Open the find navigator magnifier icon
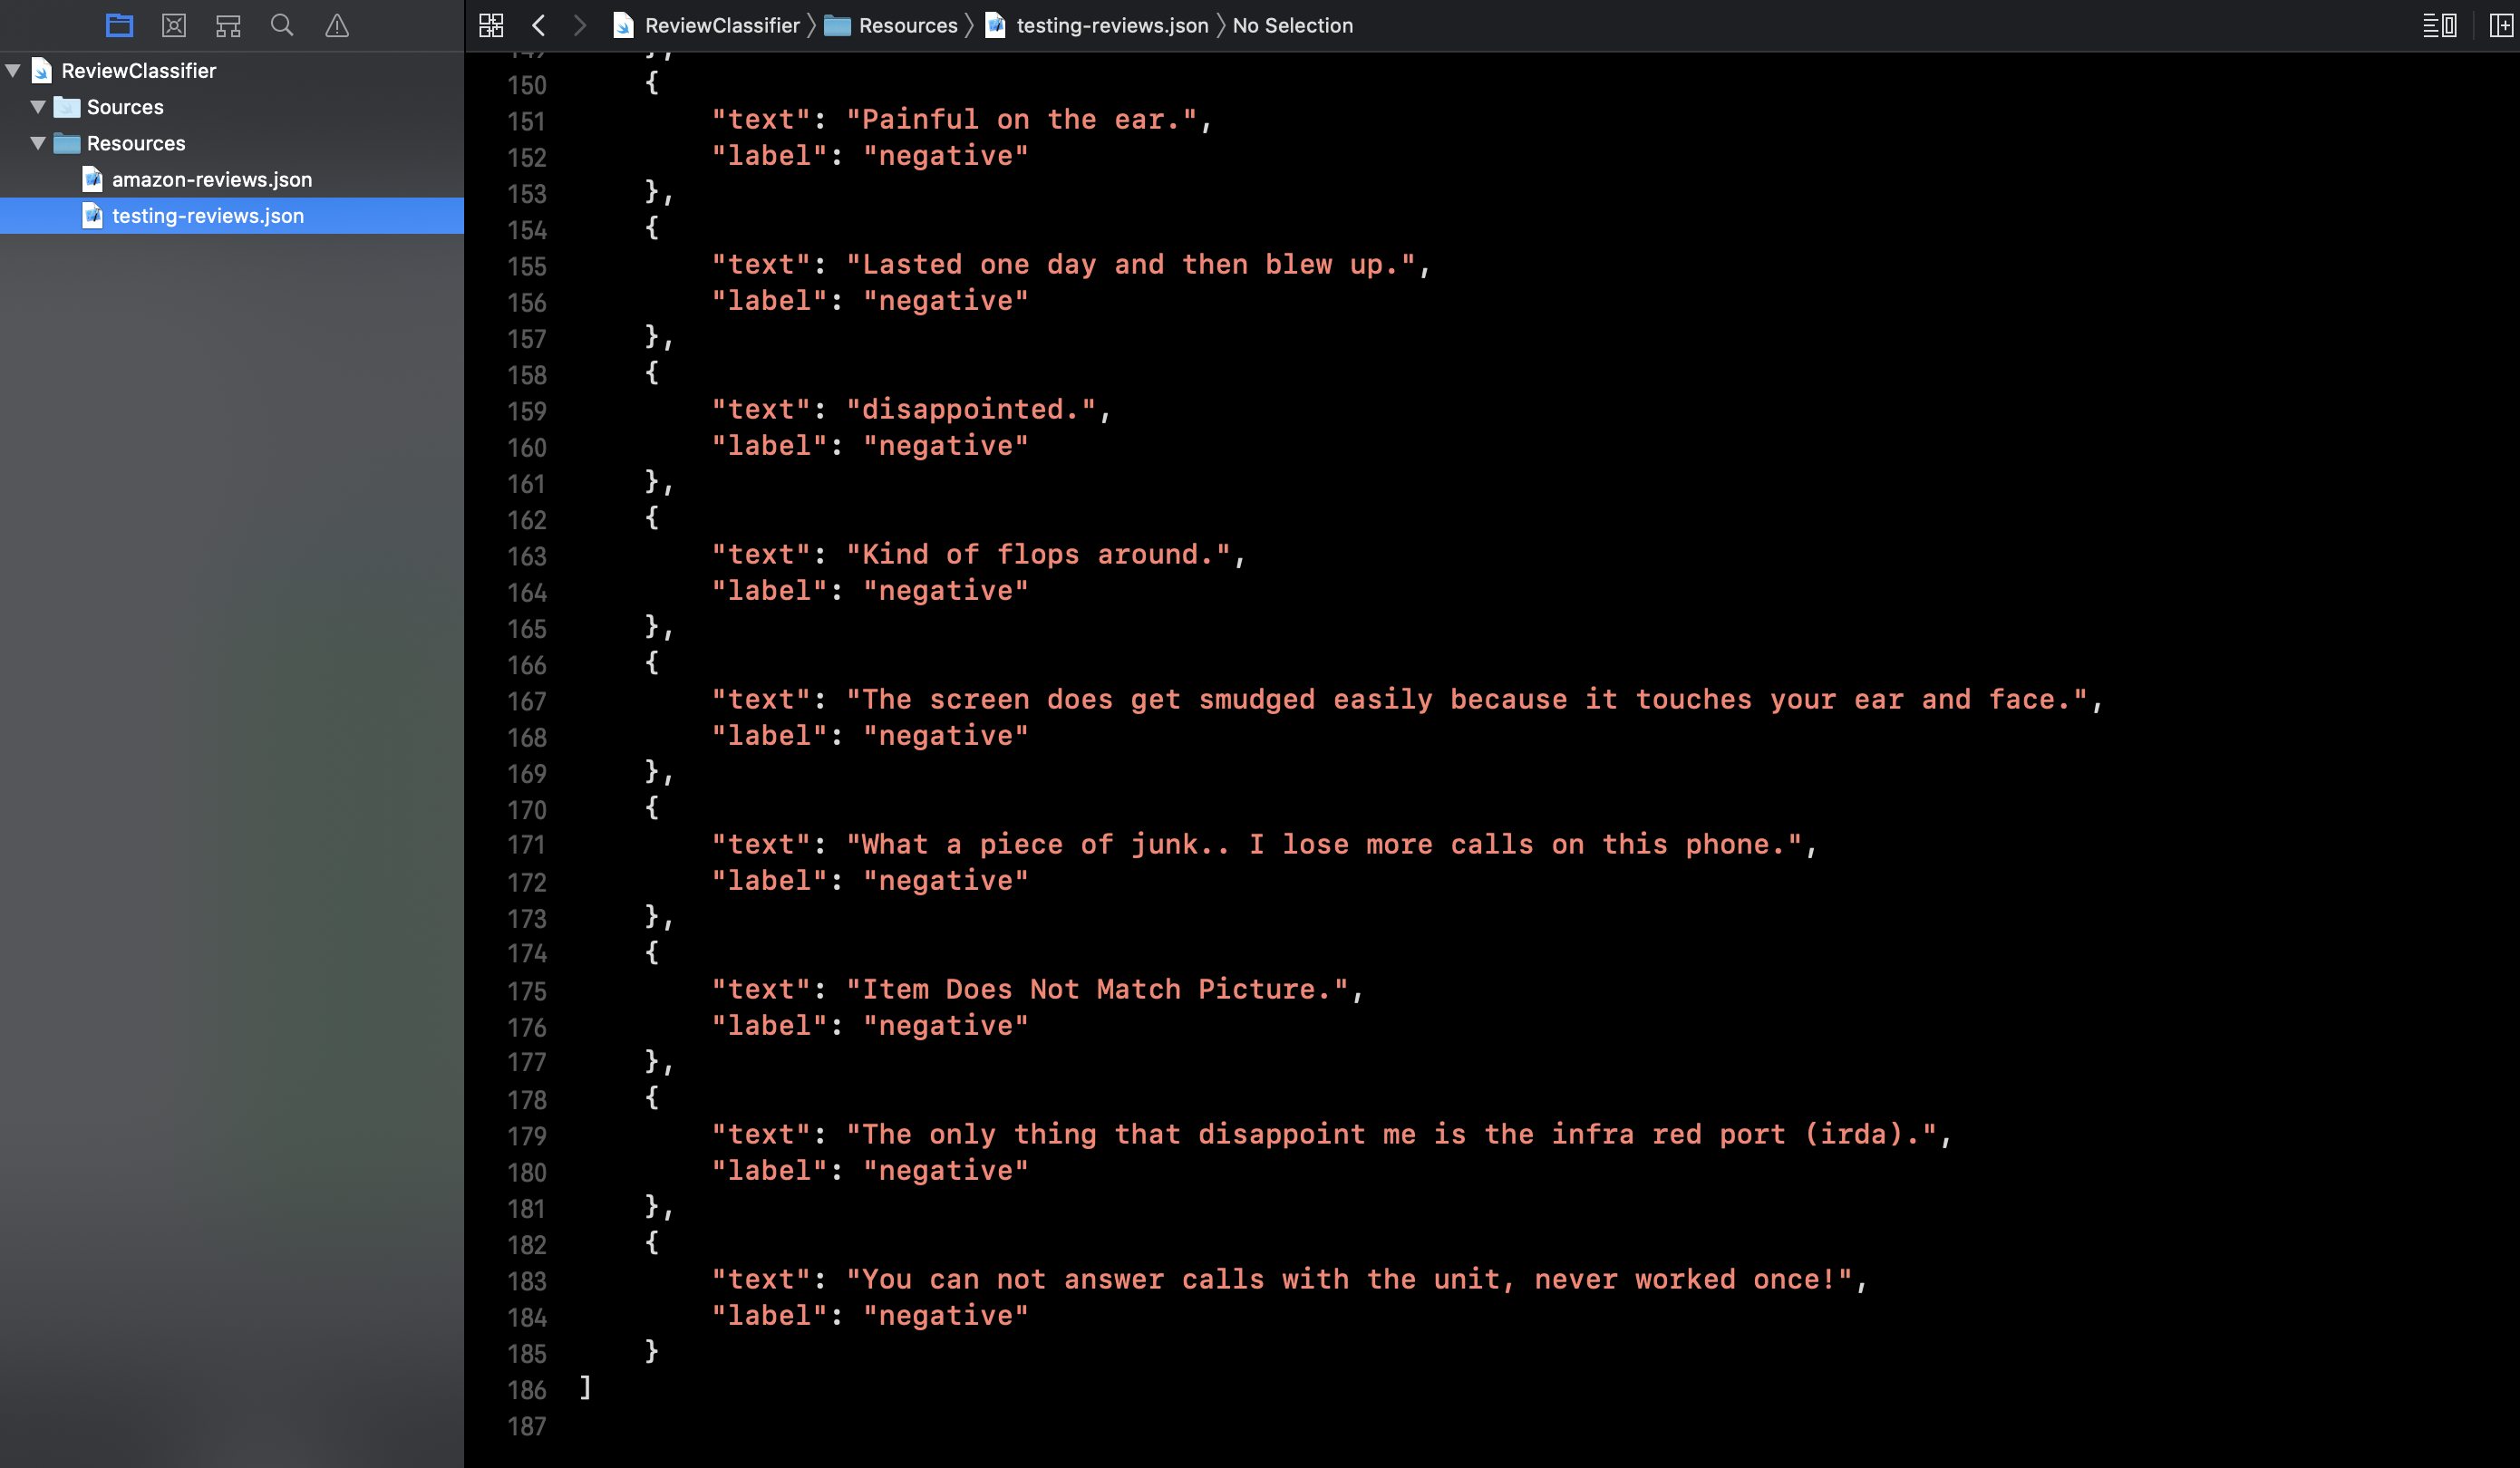 (282, 25)
